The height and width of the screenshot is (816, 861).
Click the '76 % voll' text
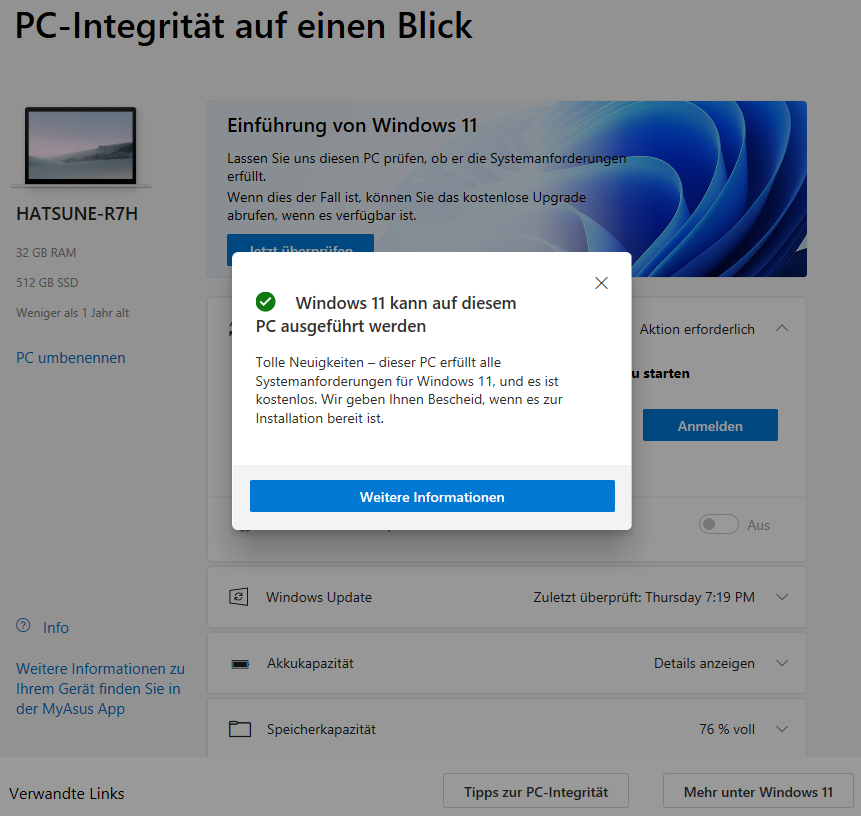pos(727,729)
